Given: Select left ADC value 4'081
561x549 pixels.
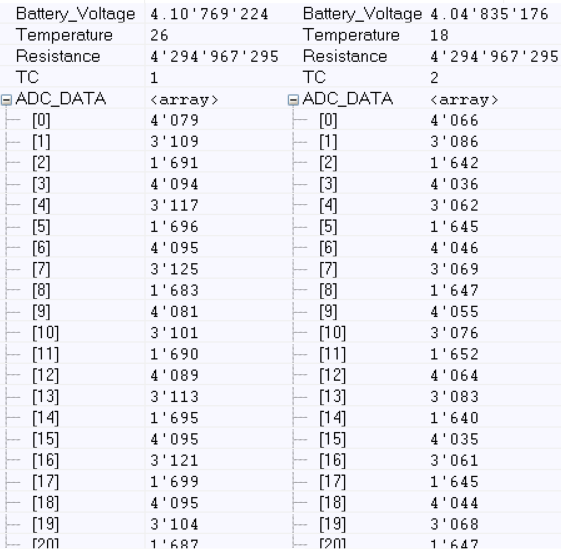Looking at the screenshot, I should [174, 312].
